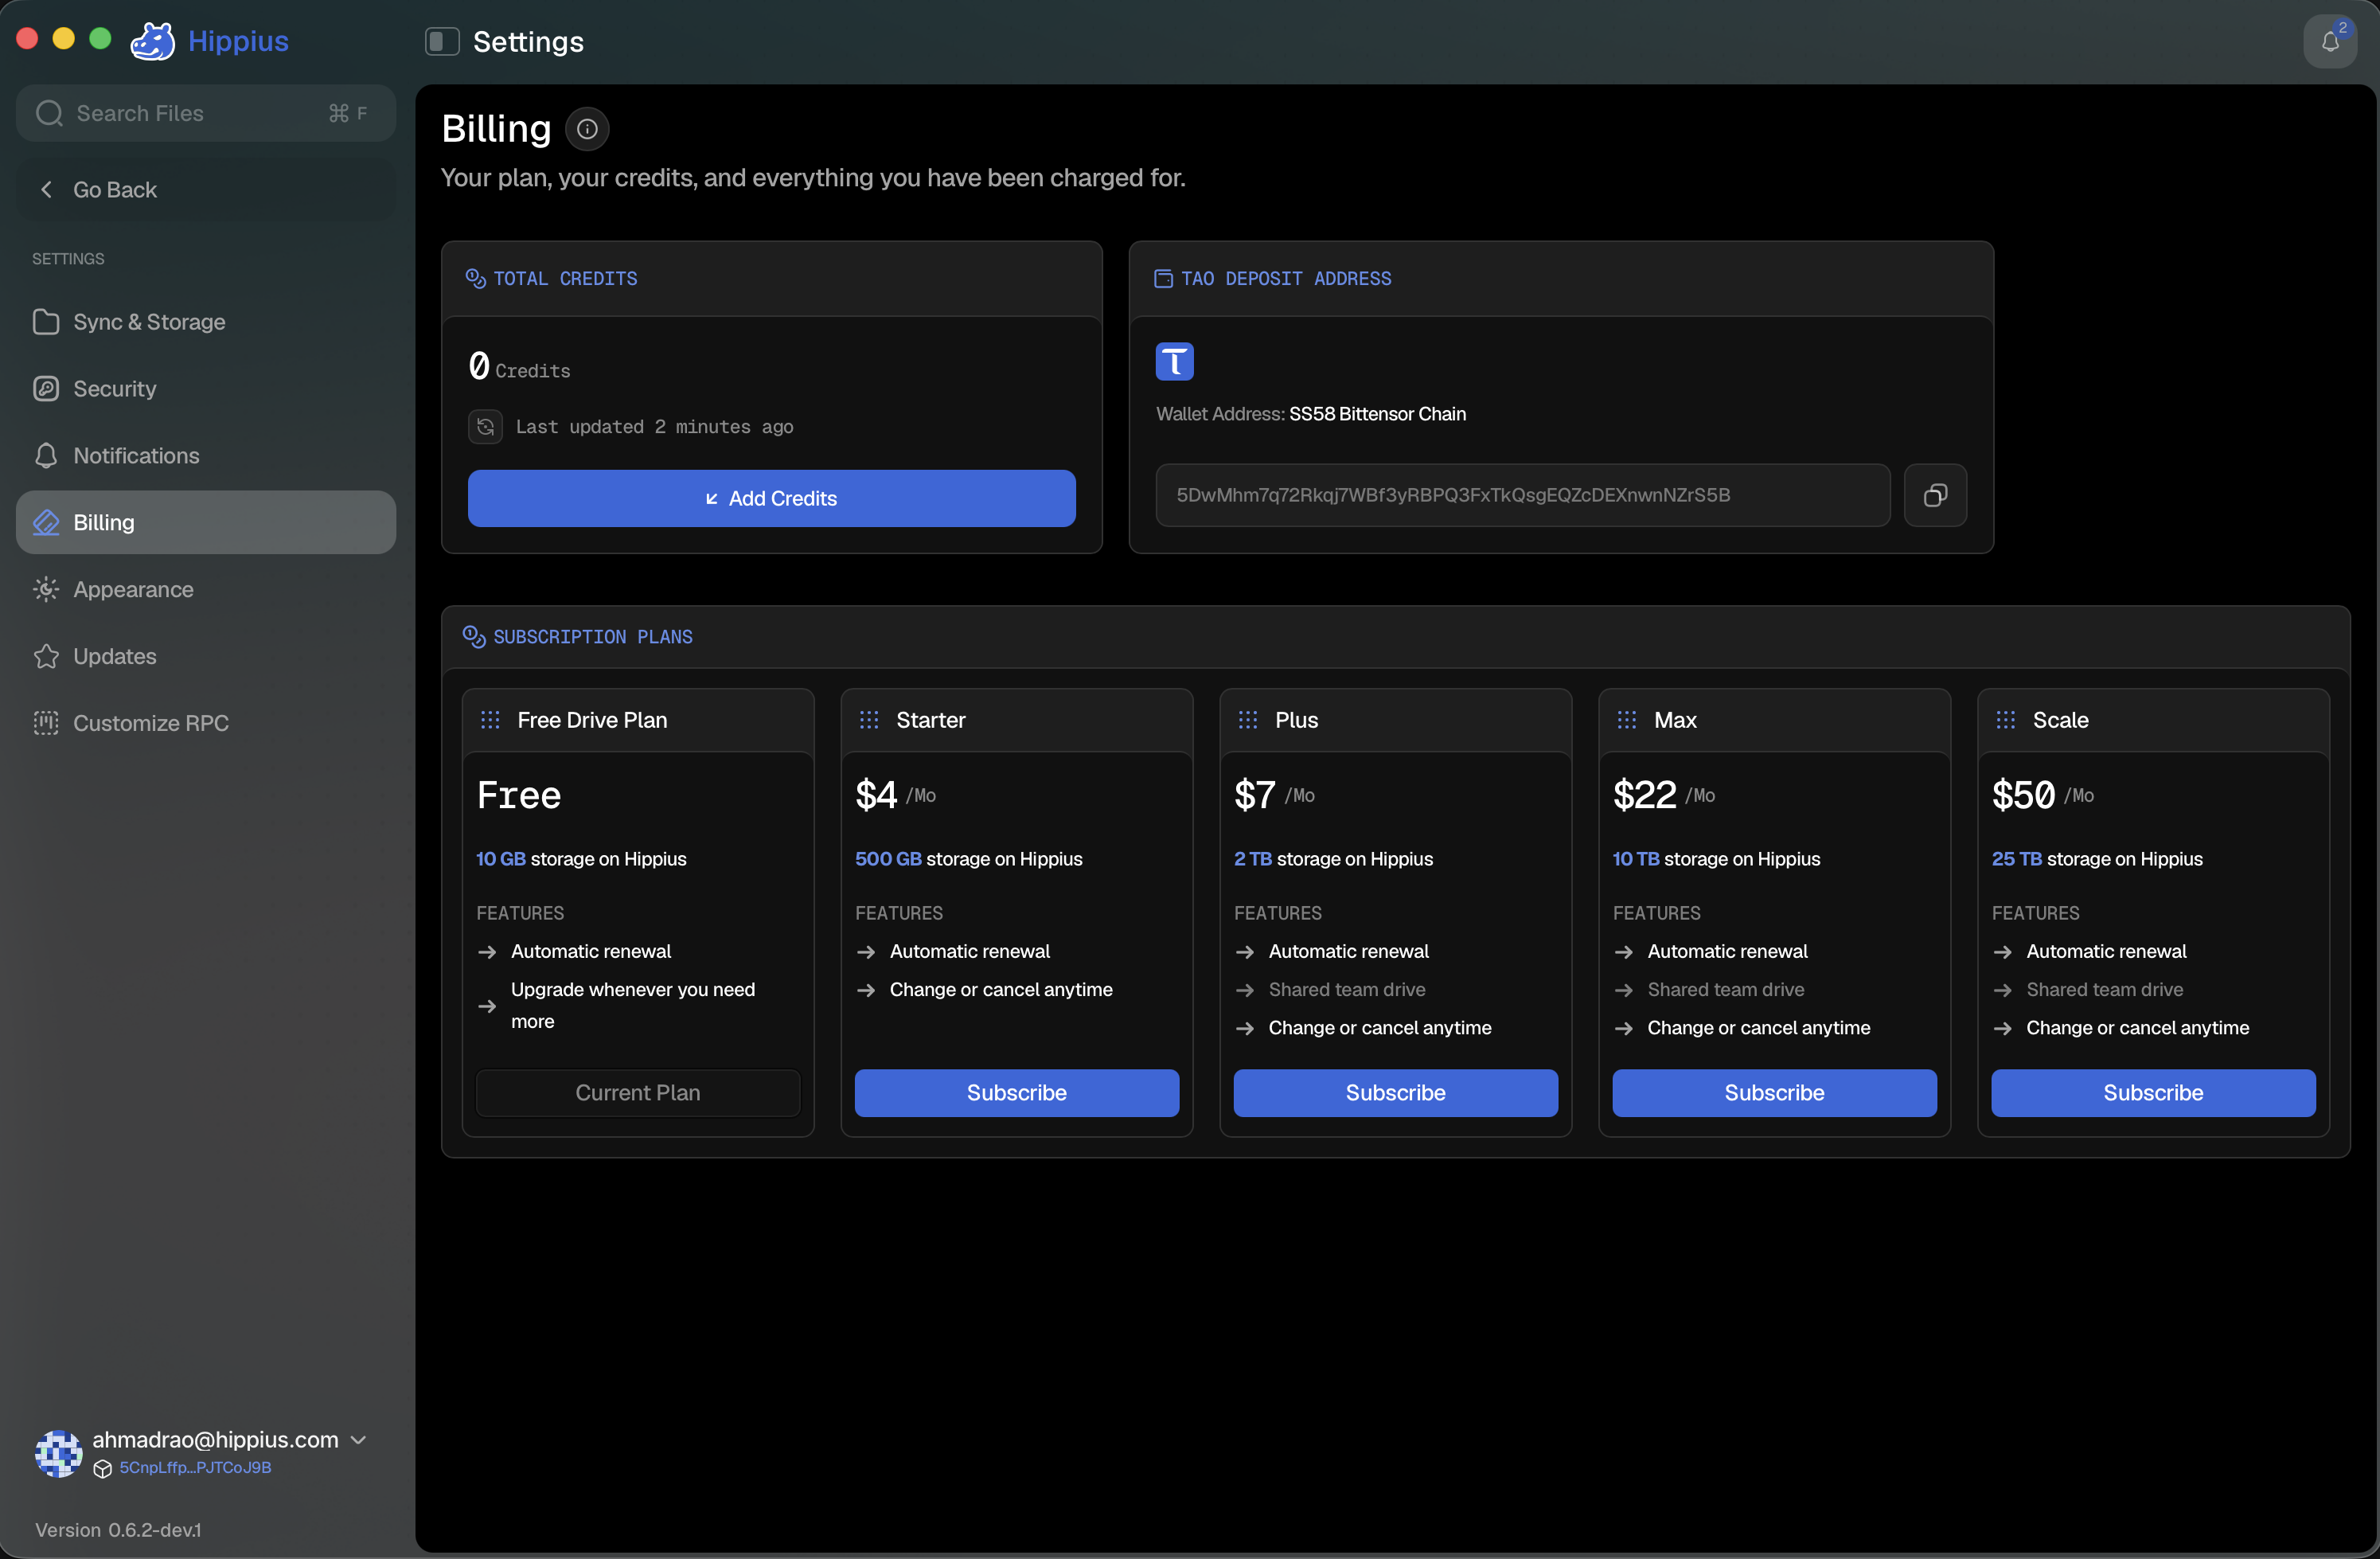The width and height of the screenshot is (2380, 1559).
Task: Copy the TAO deposit address icon
Action: click(x=1935, y=495)
